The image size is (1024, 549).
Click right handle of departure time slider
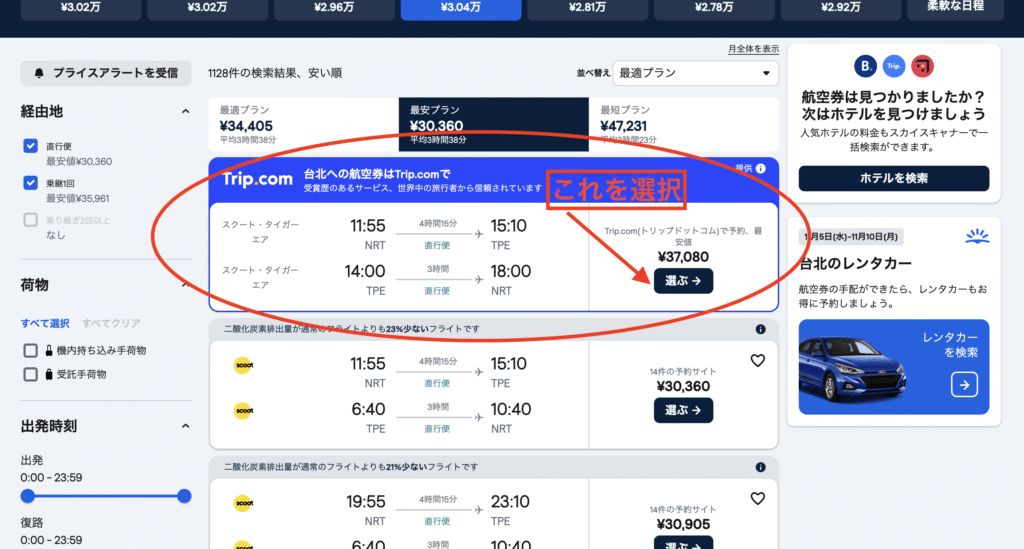coord(184,496)
